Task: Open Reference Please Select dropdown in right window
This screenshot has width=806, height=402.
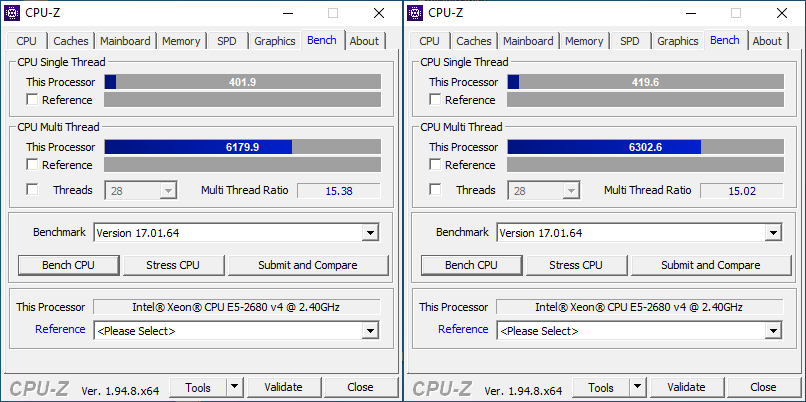Action: [x=773, y=331]
